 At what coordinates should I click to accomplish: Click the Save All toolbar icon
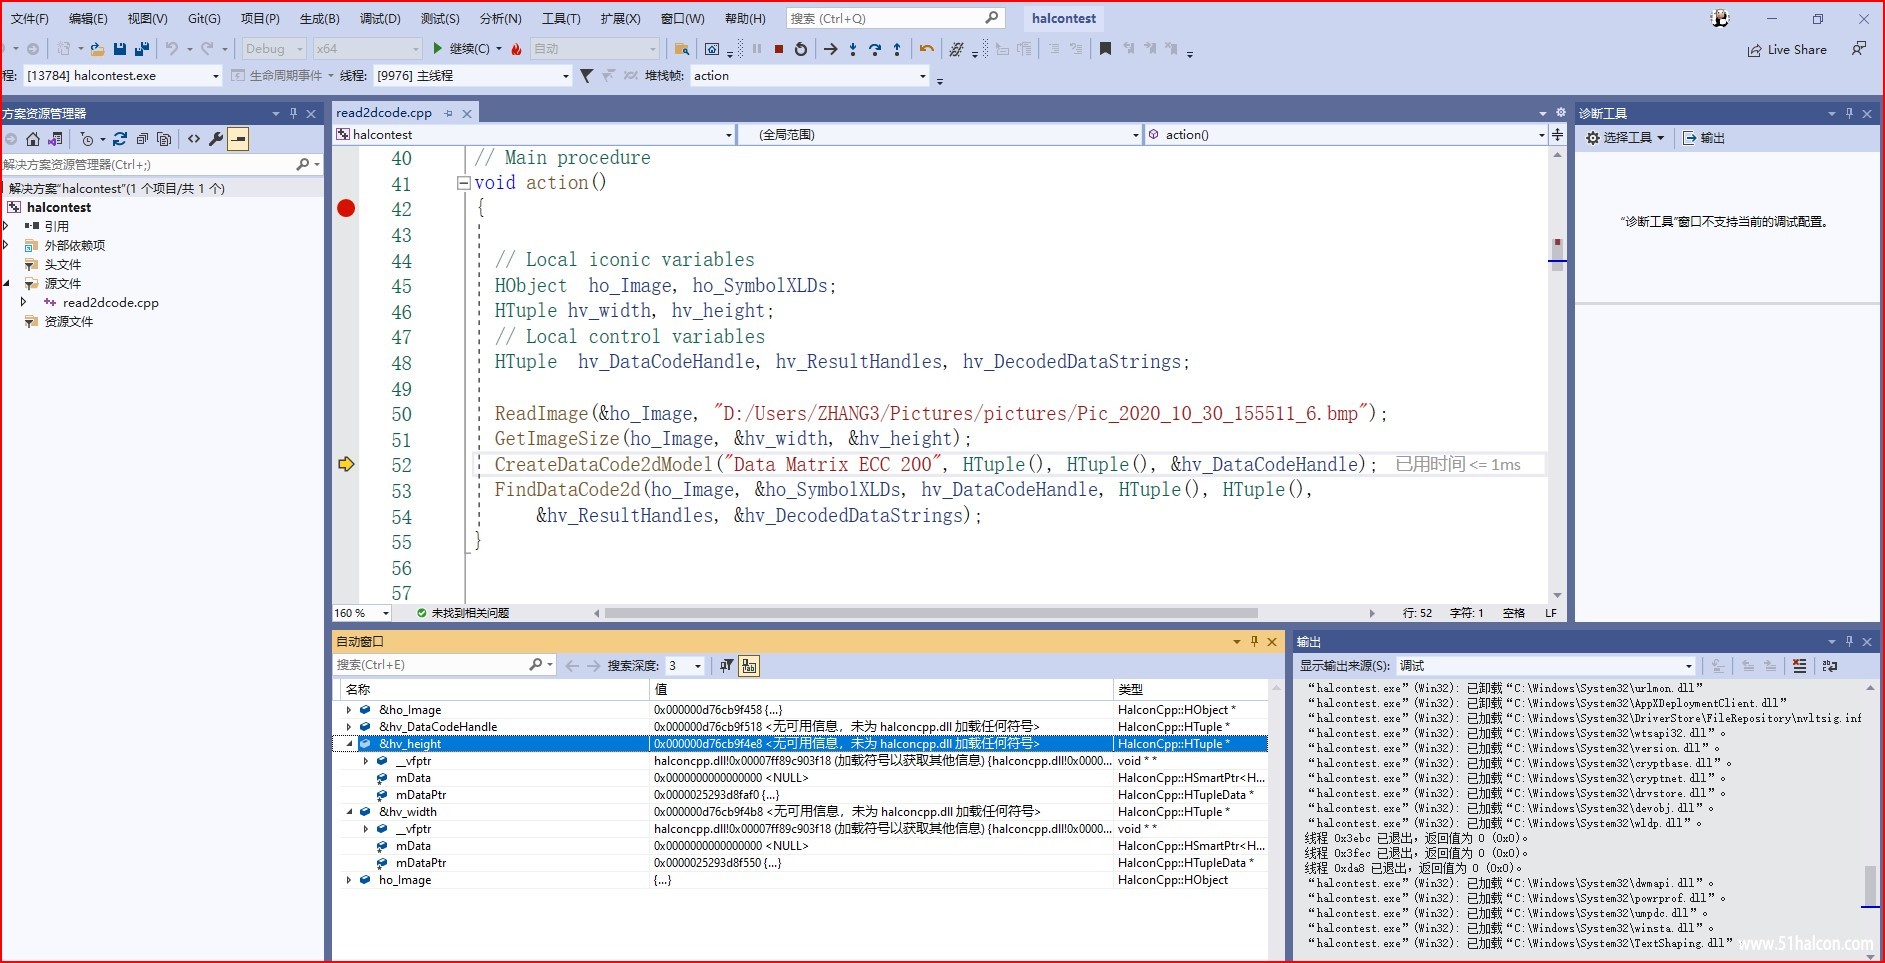142,48
